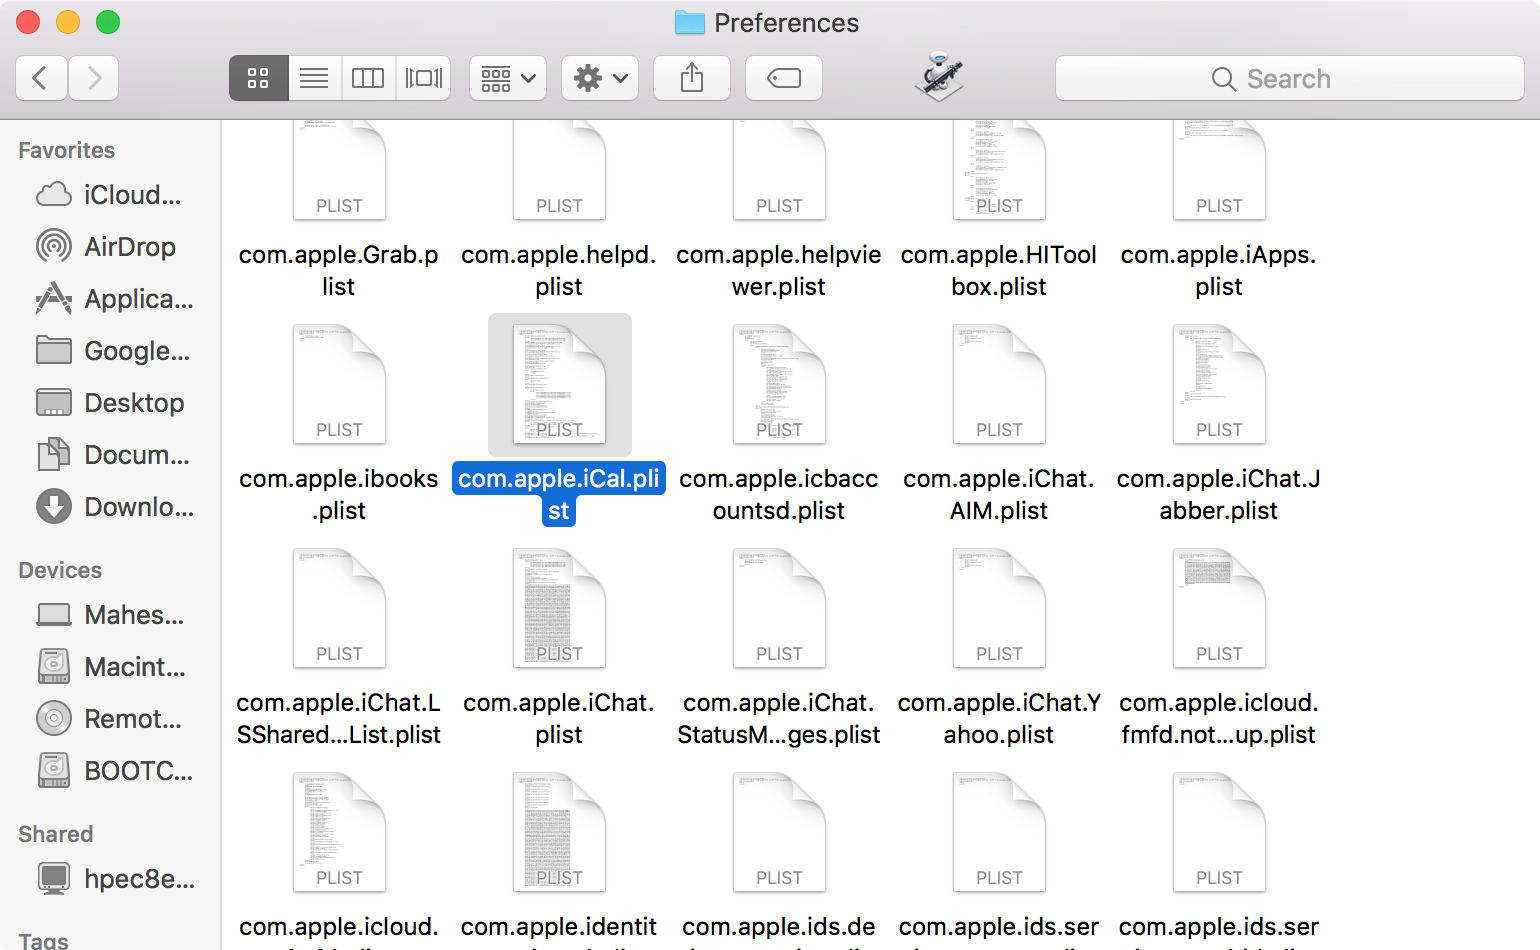Click the selected com.apple.iCal.plist file icon
The height and width of the screenshot is (950, 1540).
pos(559,384)
